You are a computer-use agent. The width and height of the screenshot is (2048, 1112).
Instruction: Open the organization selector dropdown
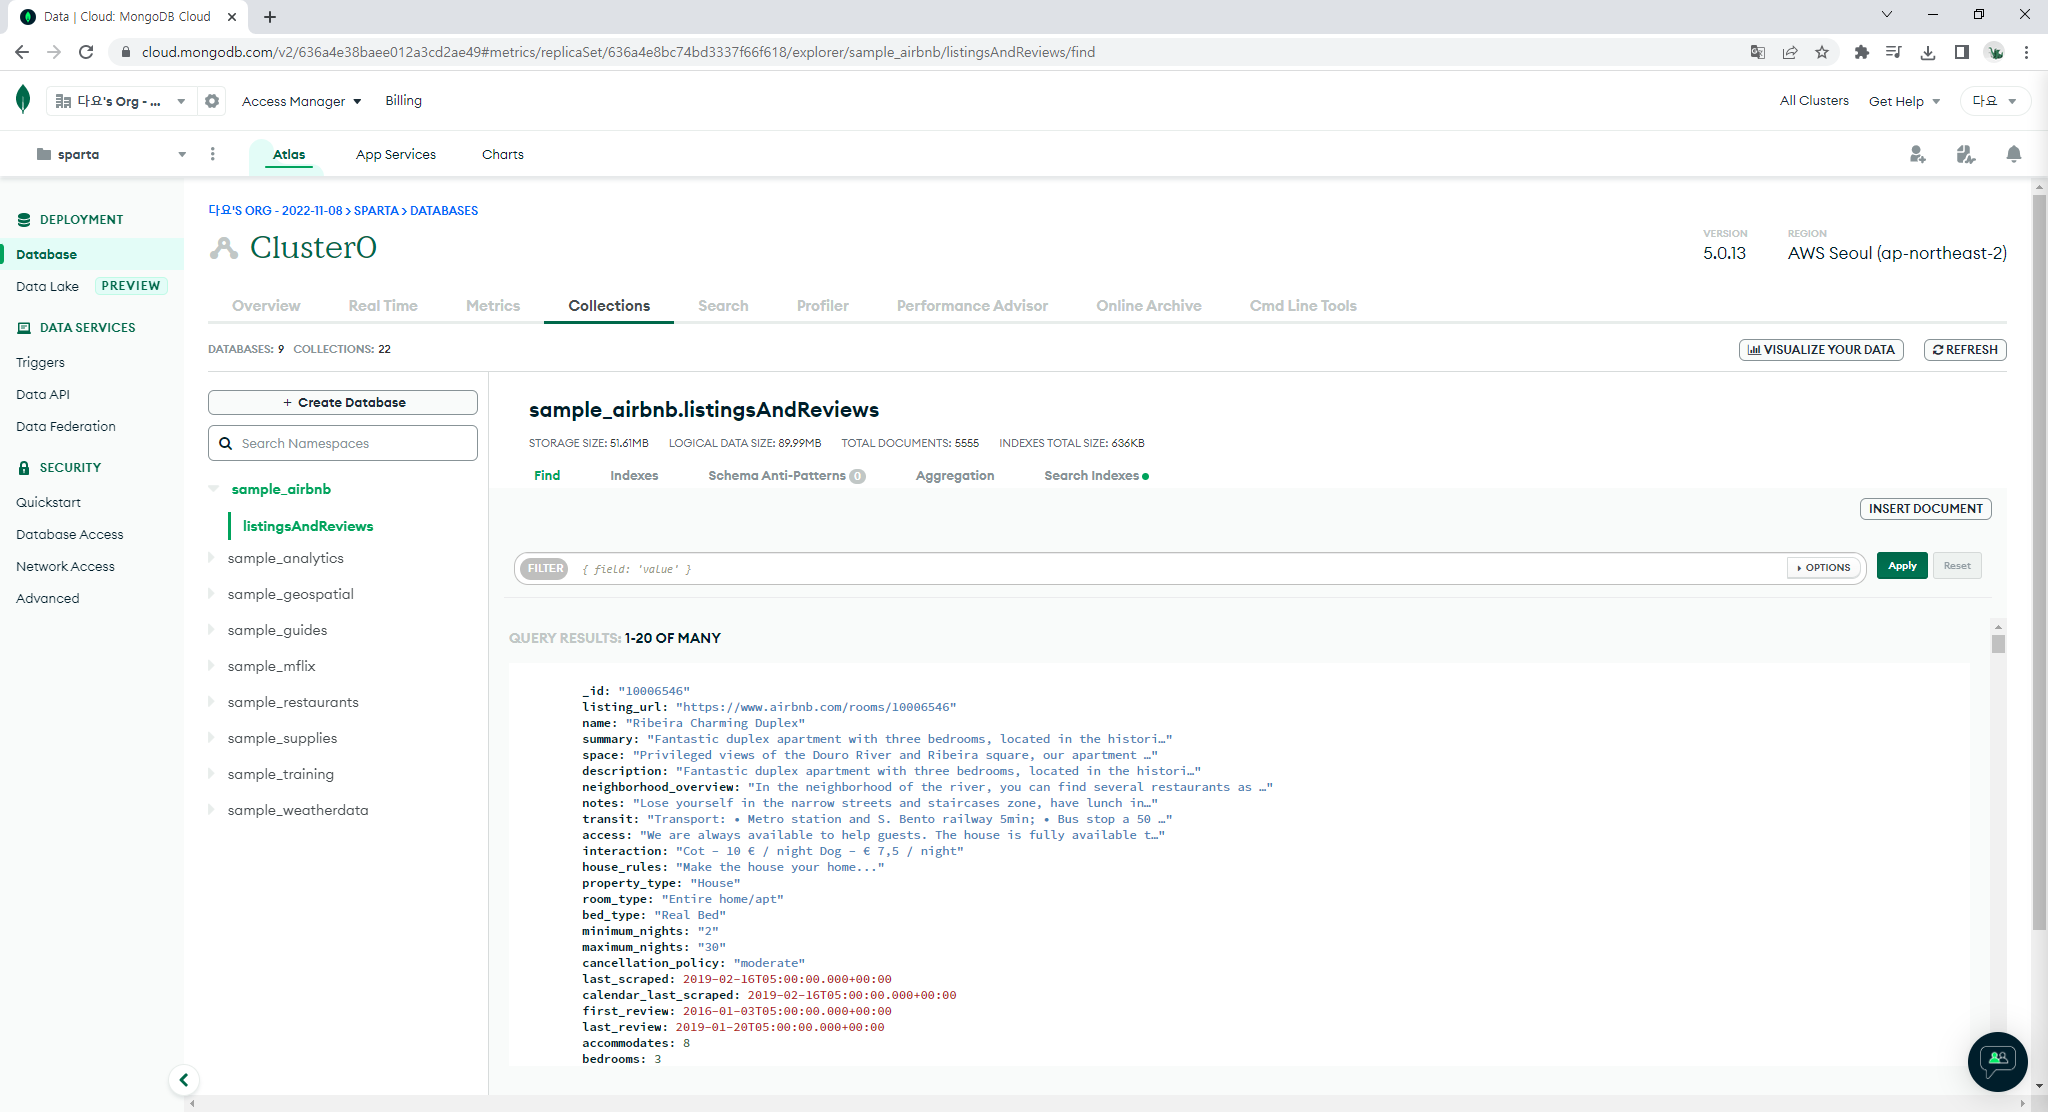tap(120, 101)
